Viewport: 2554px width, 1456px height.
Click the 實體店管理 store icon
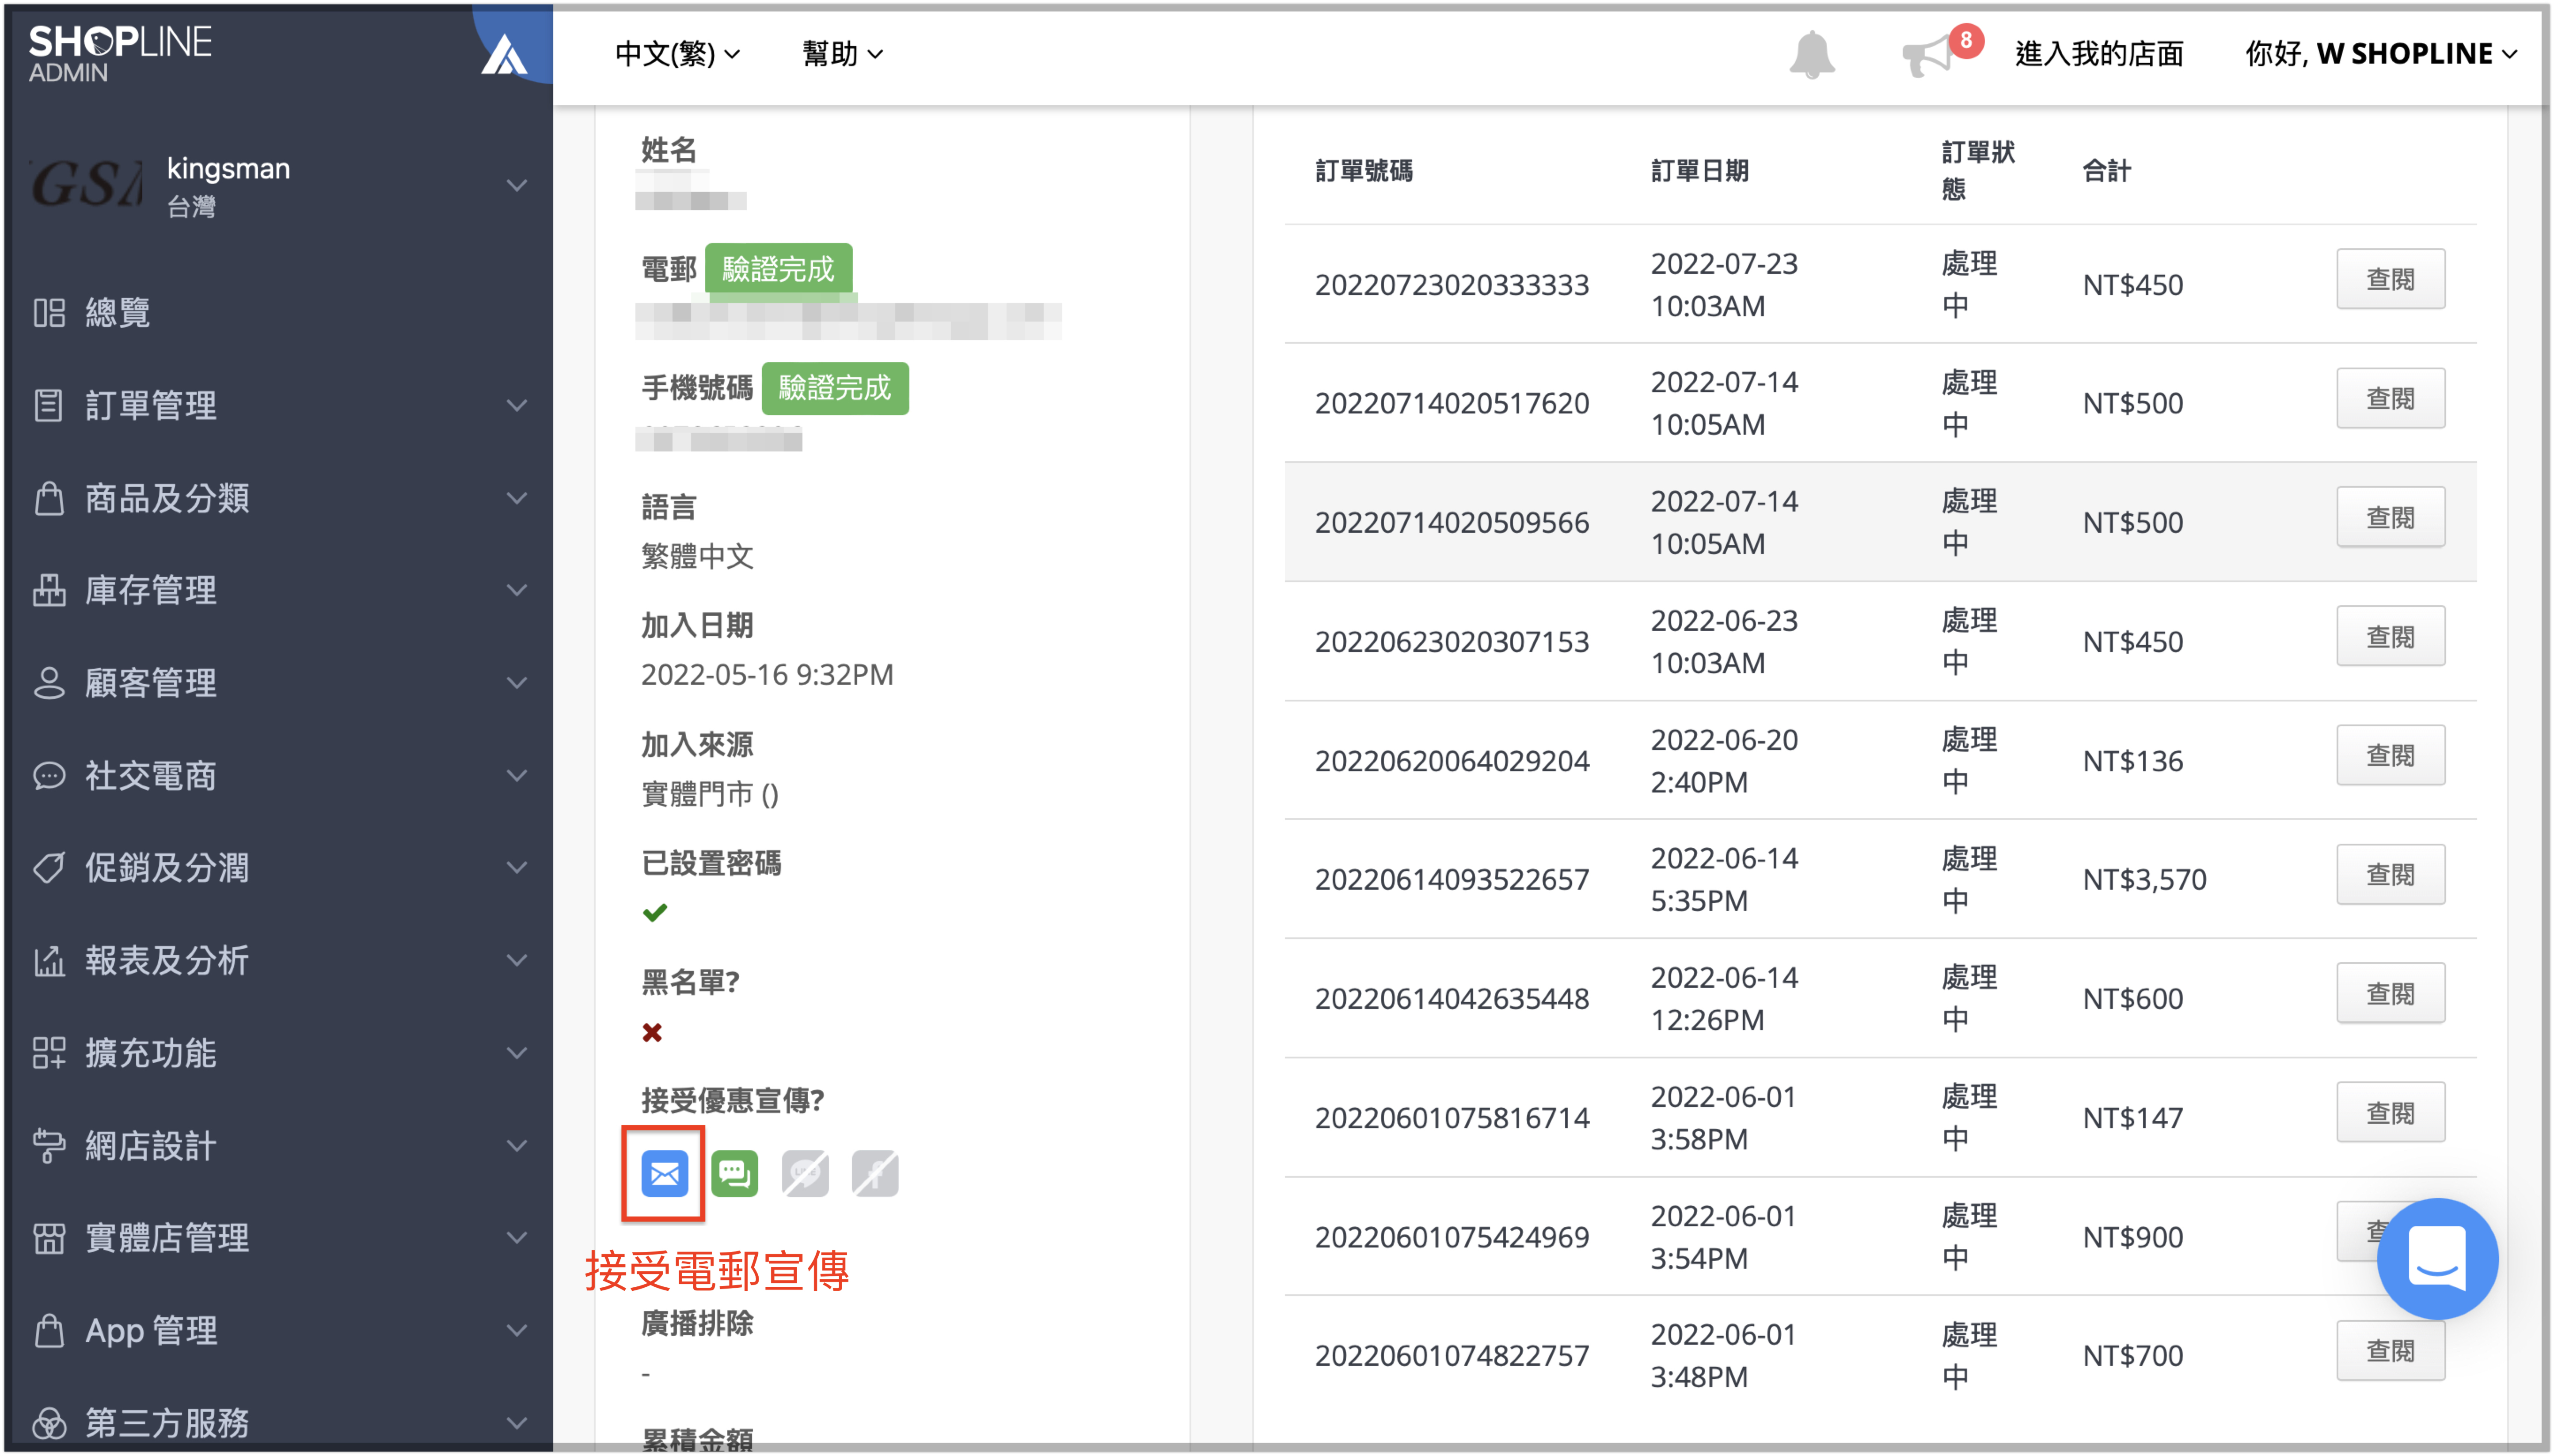coord(48,1238)
